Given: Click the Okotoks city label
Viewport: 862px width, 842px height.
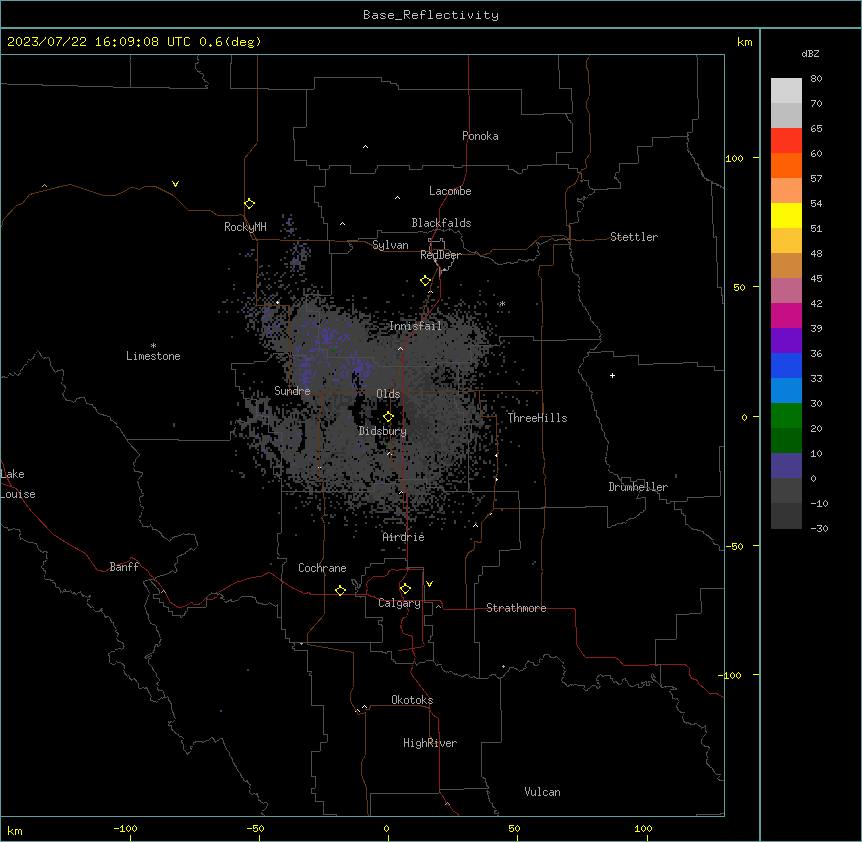Looking at the screenshot, I should [412, 700].
